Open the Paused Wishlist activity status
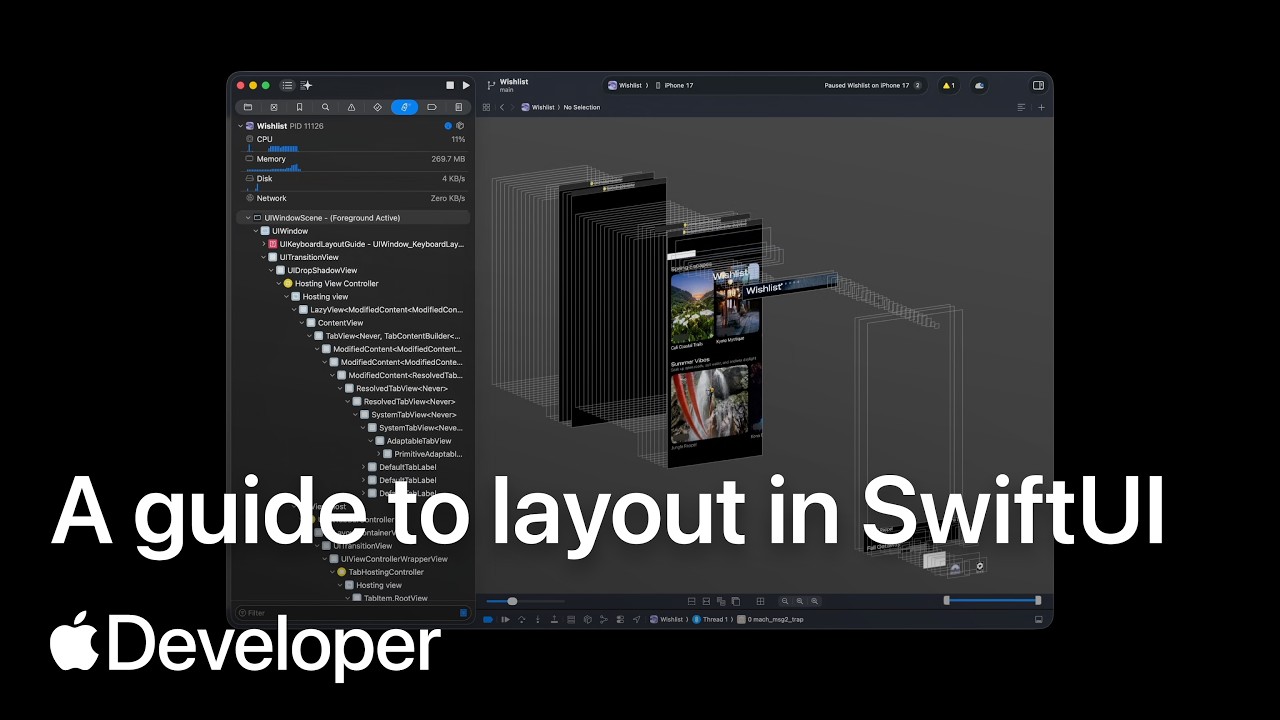1280x720 pixels. coord(867,86)
